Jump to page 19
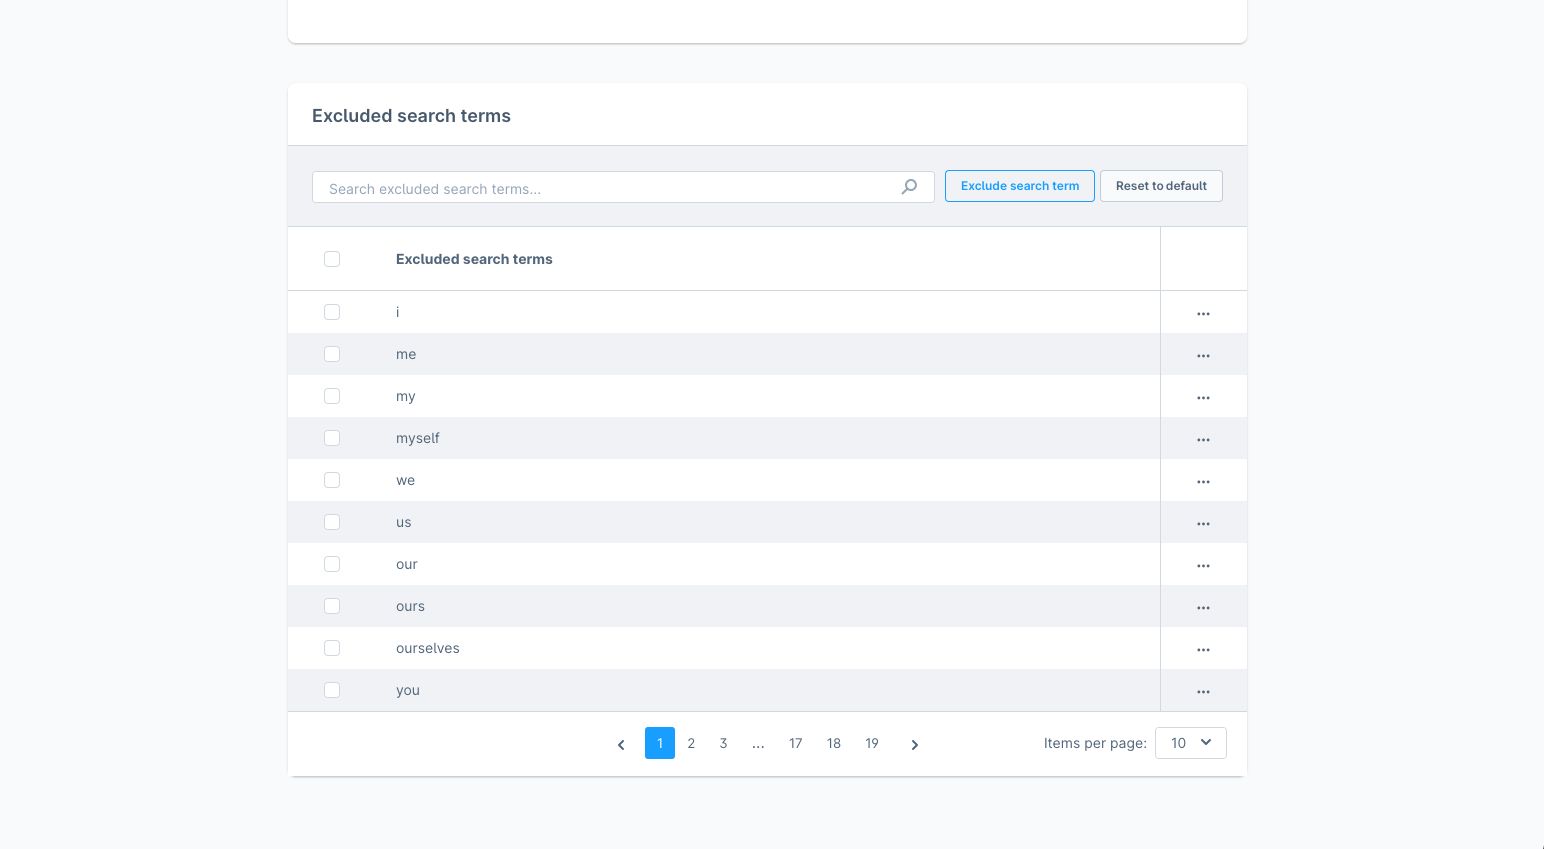 [x=872, y=743]
